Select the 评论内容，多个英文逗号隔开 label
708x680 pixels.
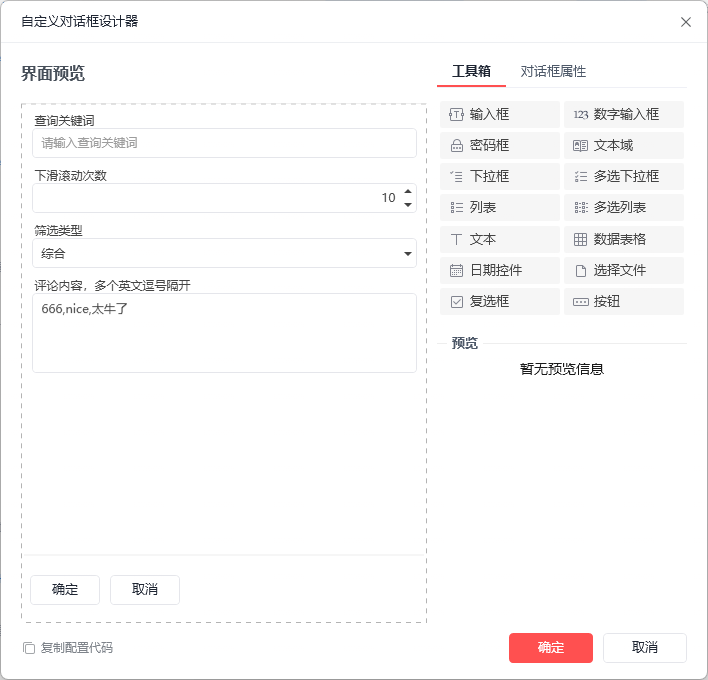tap(112, 286)
